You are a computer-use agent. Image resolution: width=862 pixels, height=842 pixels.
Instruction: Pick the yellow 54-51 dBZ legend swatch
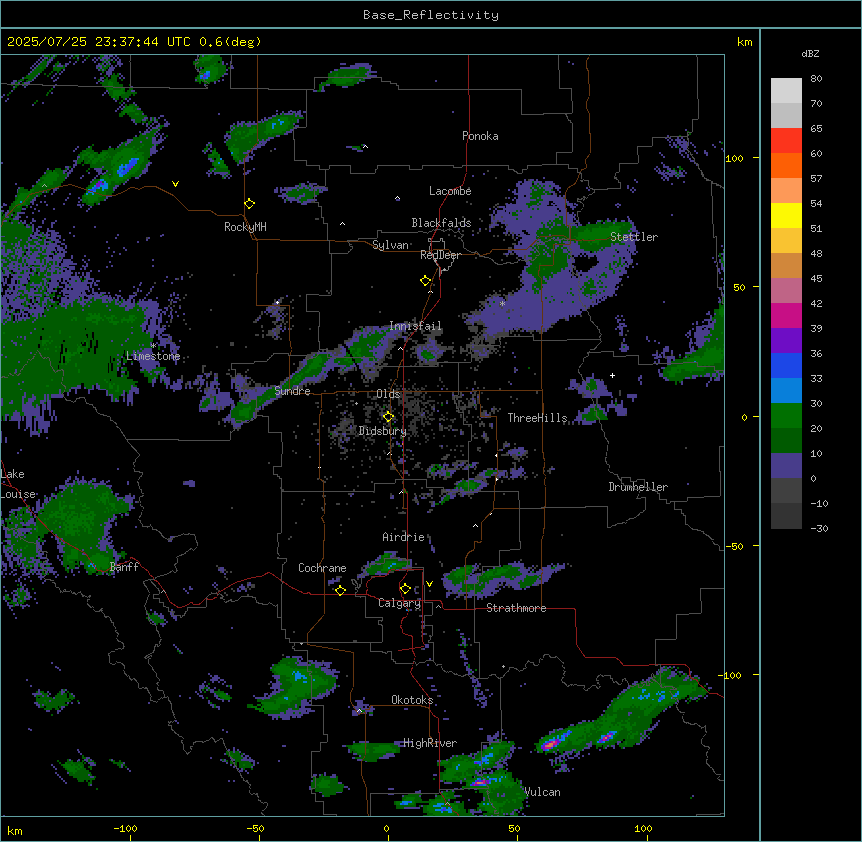coord(786,216)
